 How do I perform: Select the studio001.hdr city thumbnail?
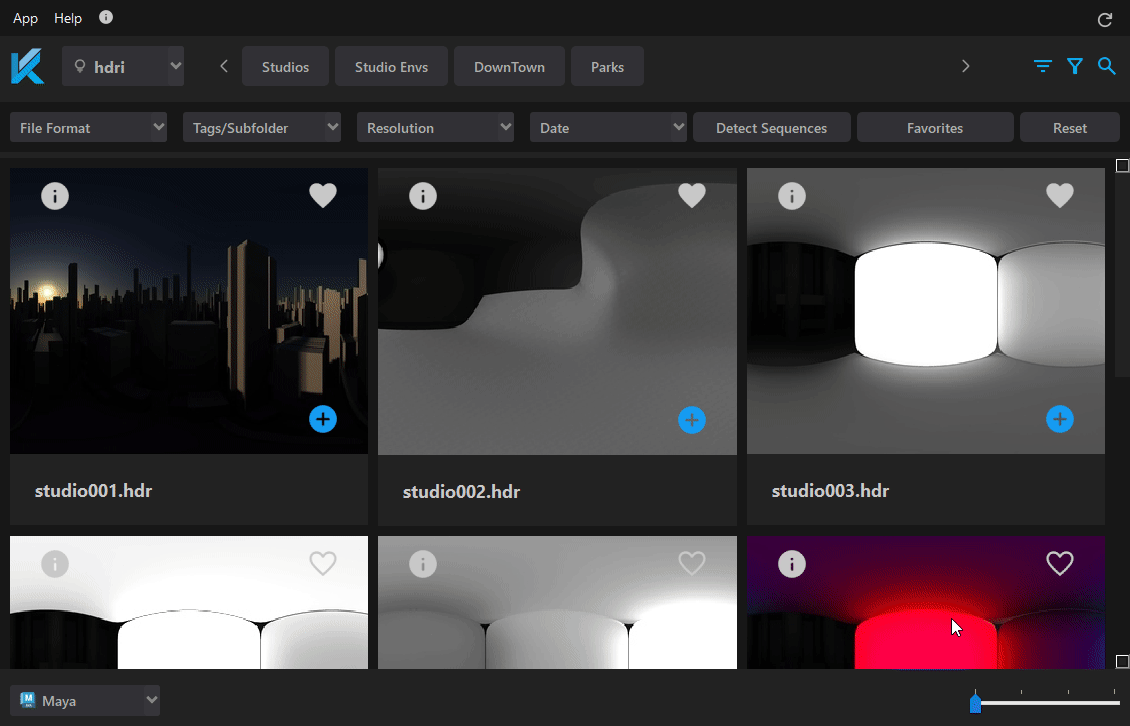pos(189,311)
